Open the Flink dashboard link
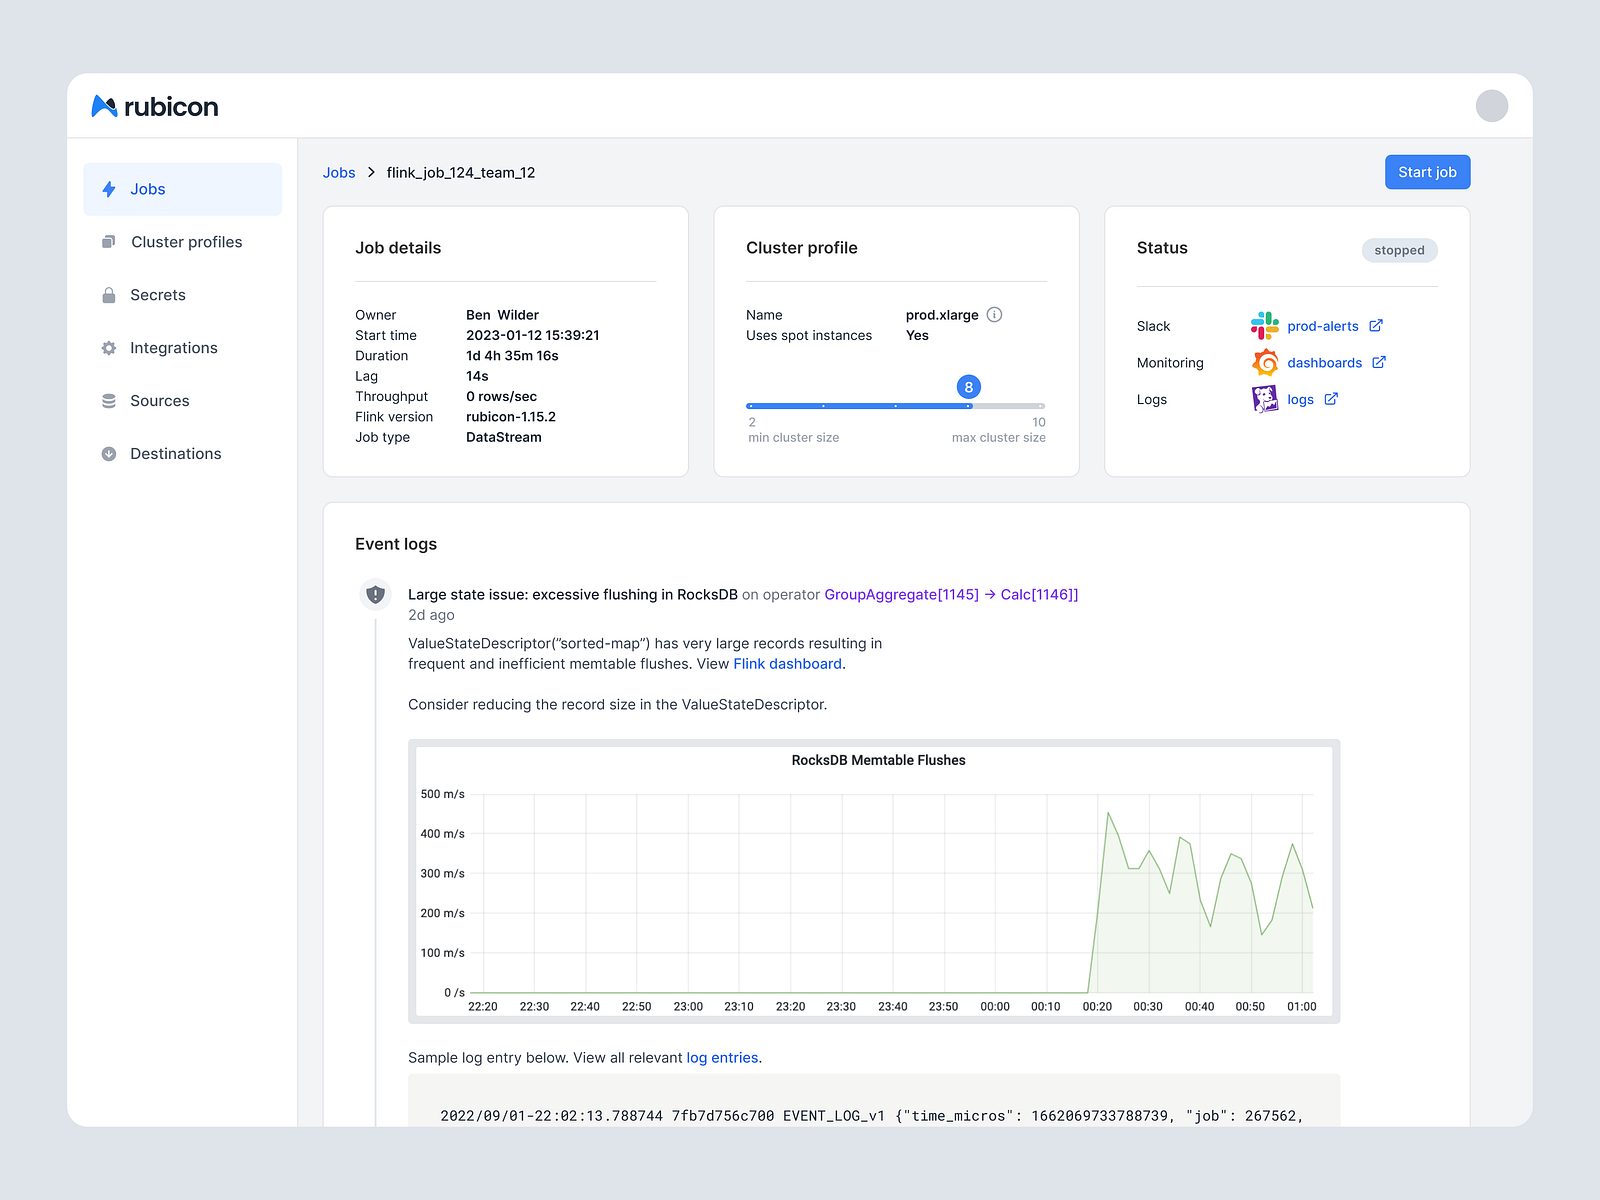Image resolution: width=1600 pixels, height=1200 pixels. tap(787, 663)
